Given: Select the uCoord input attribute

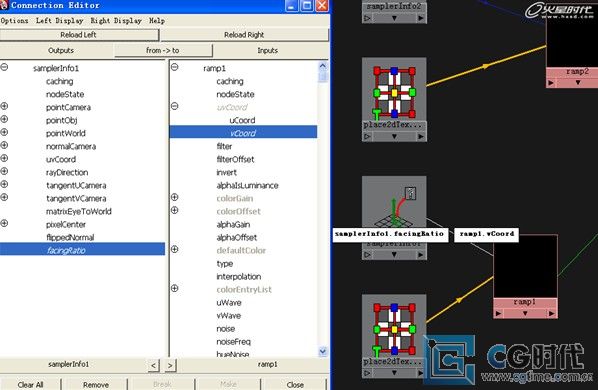Looking at the screenshot, I should [x=242, y=120].
